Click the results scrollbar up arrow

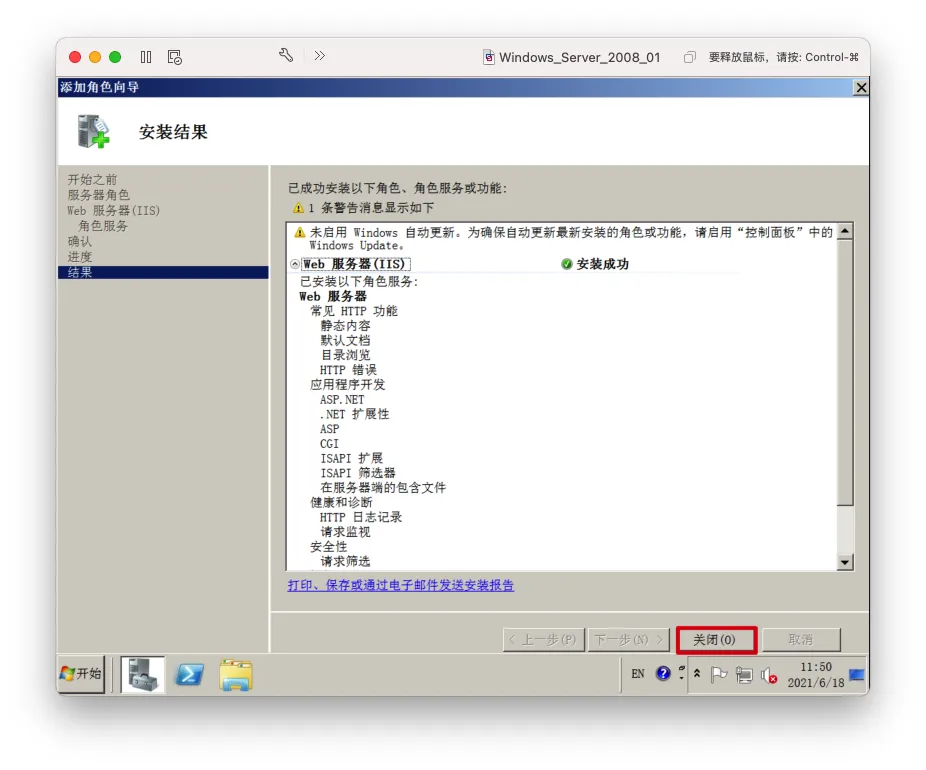(845, 231)
